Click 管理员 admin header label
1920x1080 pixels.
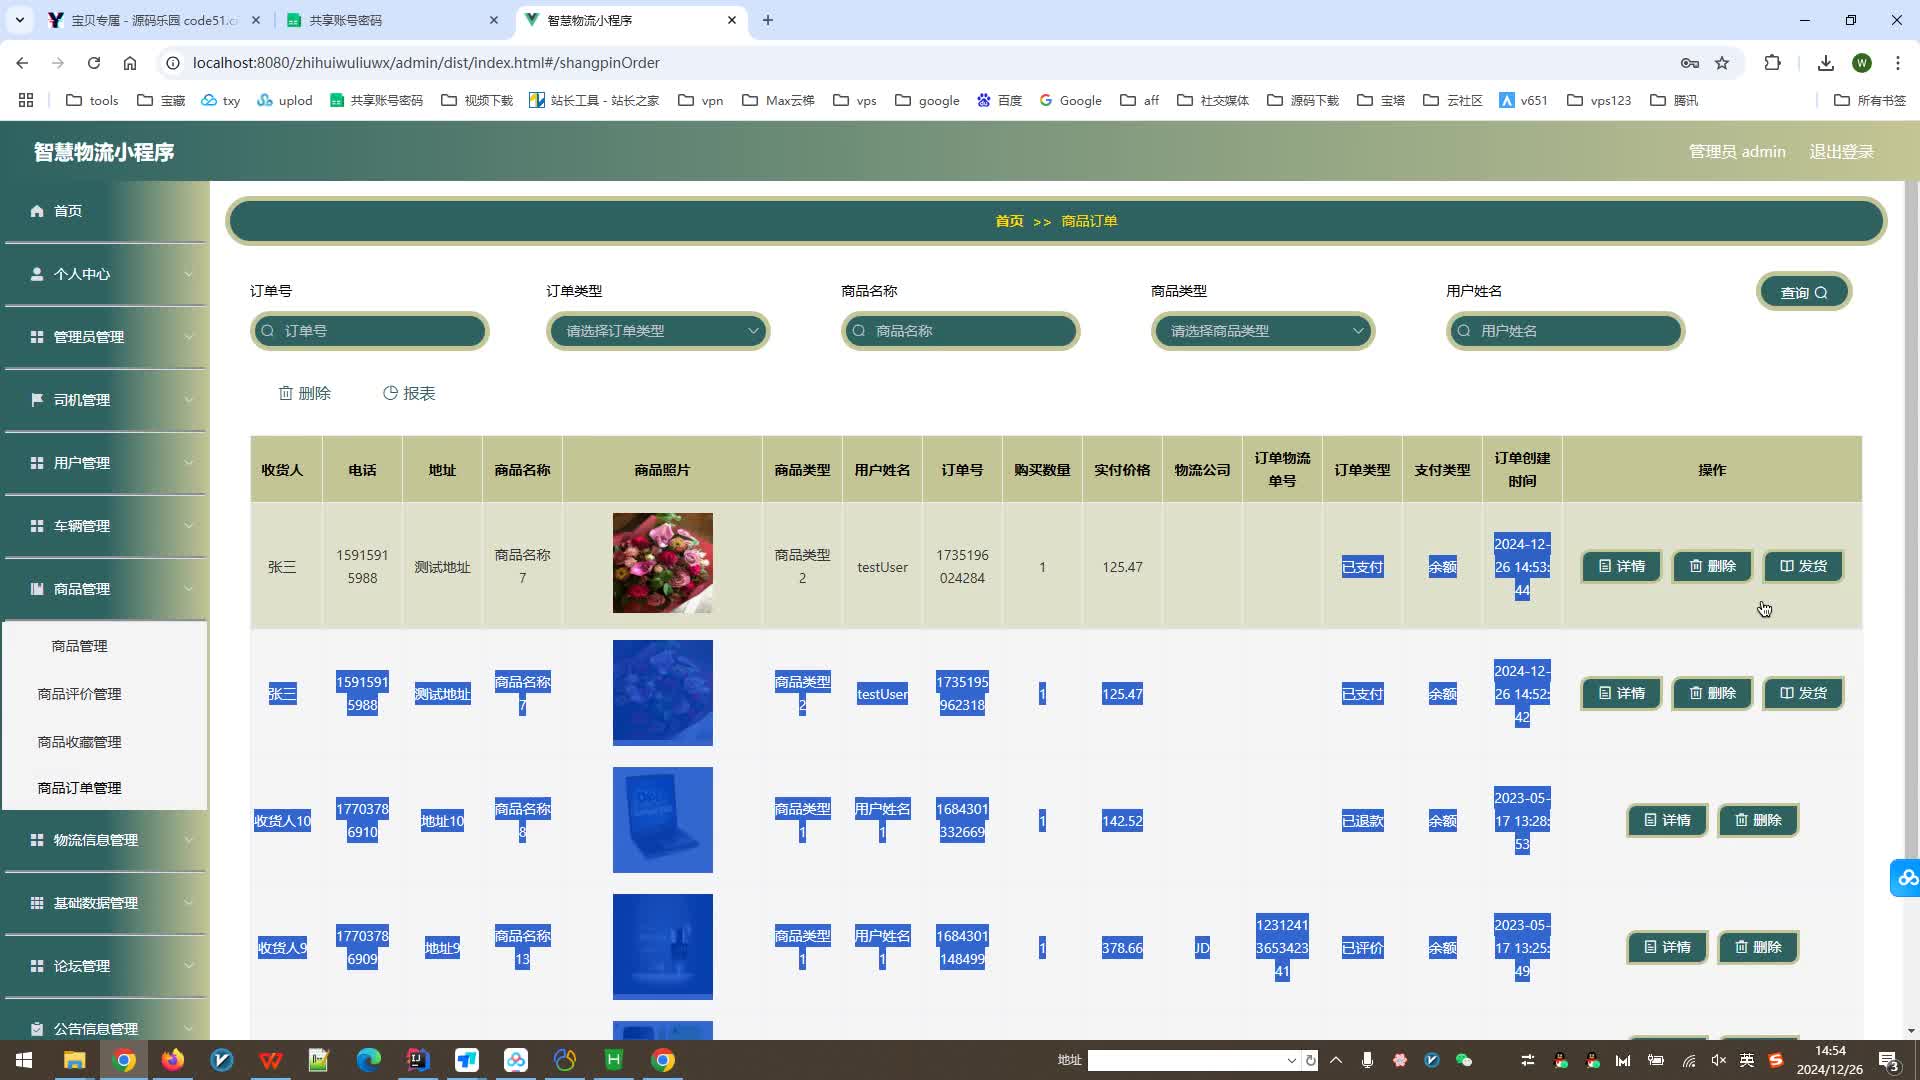[x=1737, y=152]
